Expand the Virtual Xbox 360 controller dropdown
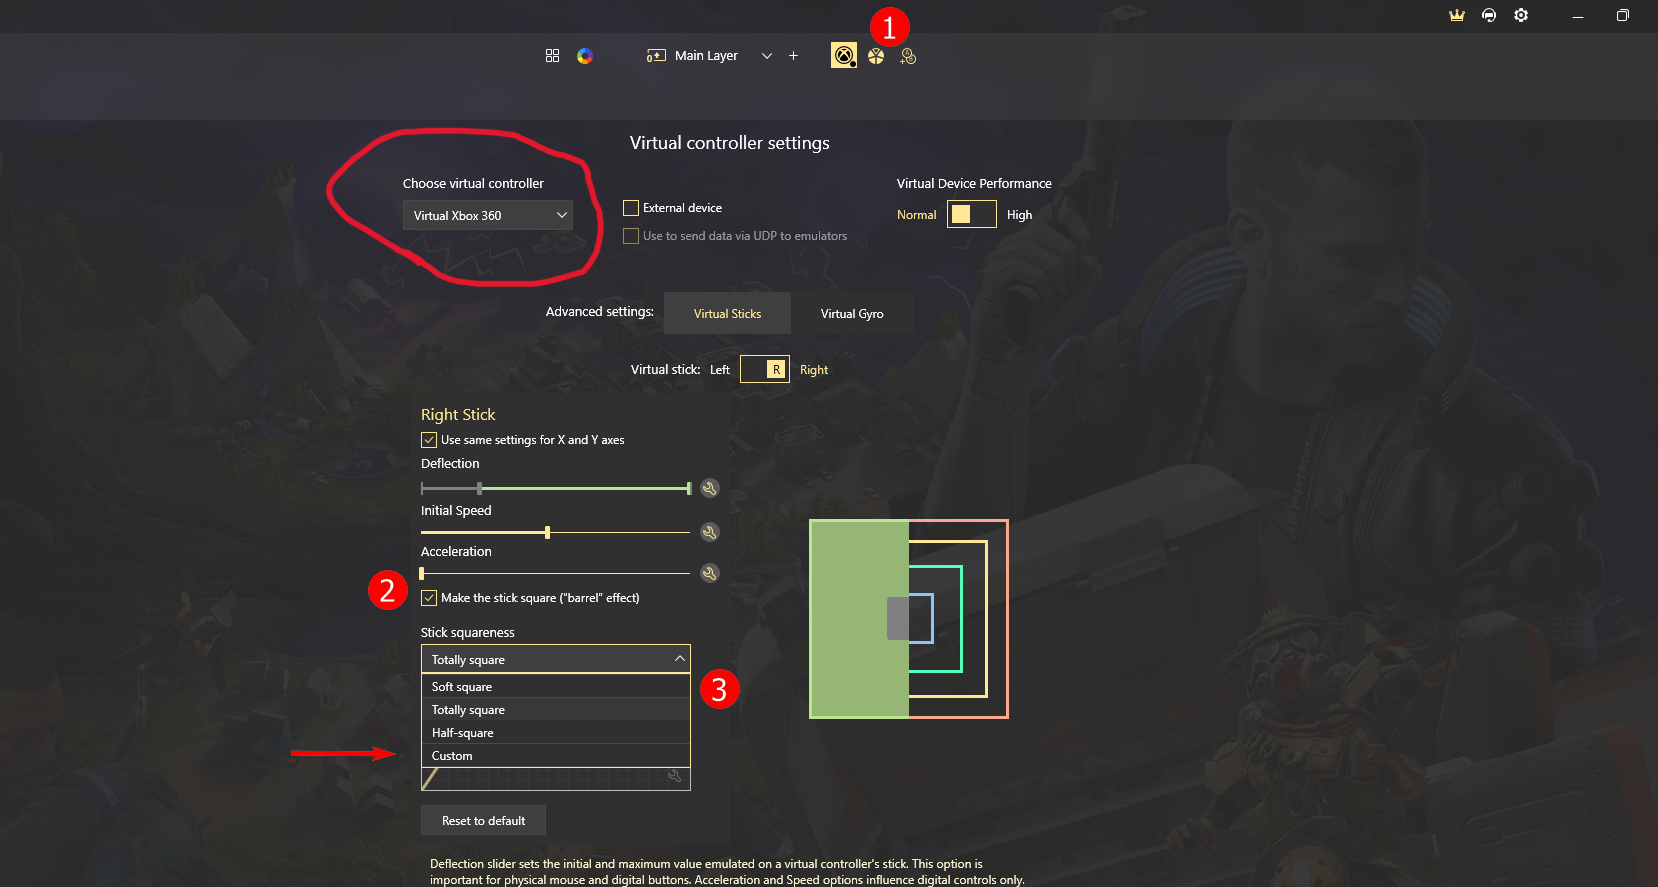The image size is (1658, 887). point(488,215)
